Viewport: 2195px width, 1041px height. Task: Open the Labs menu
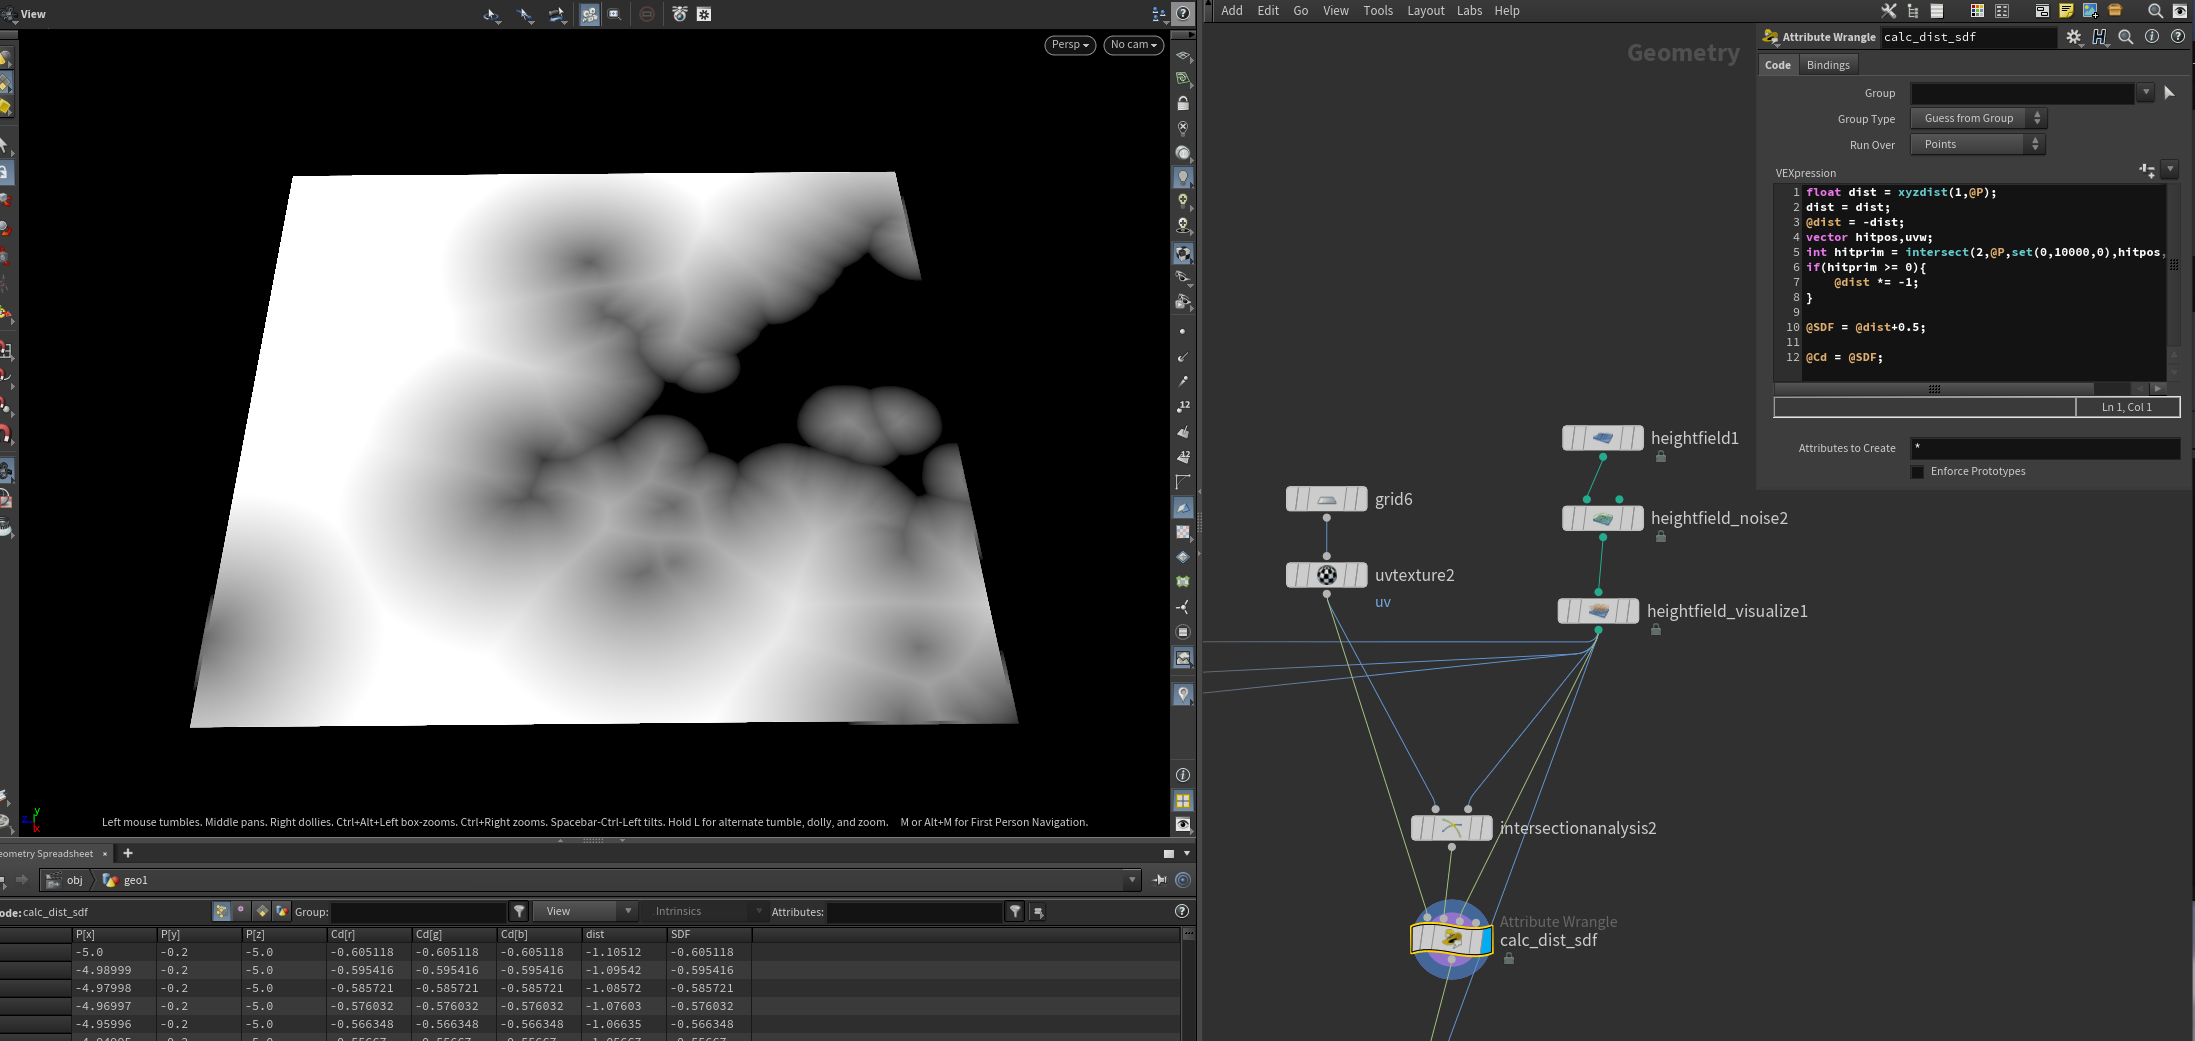click(x=1469, y=11)
